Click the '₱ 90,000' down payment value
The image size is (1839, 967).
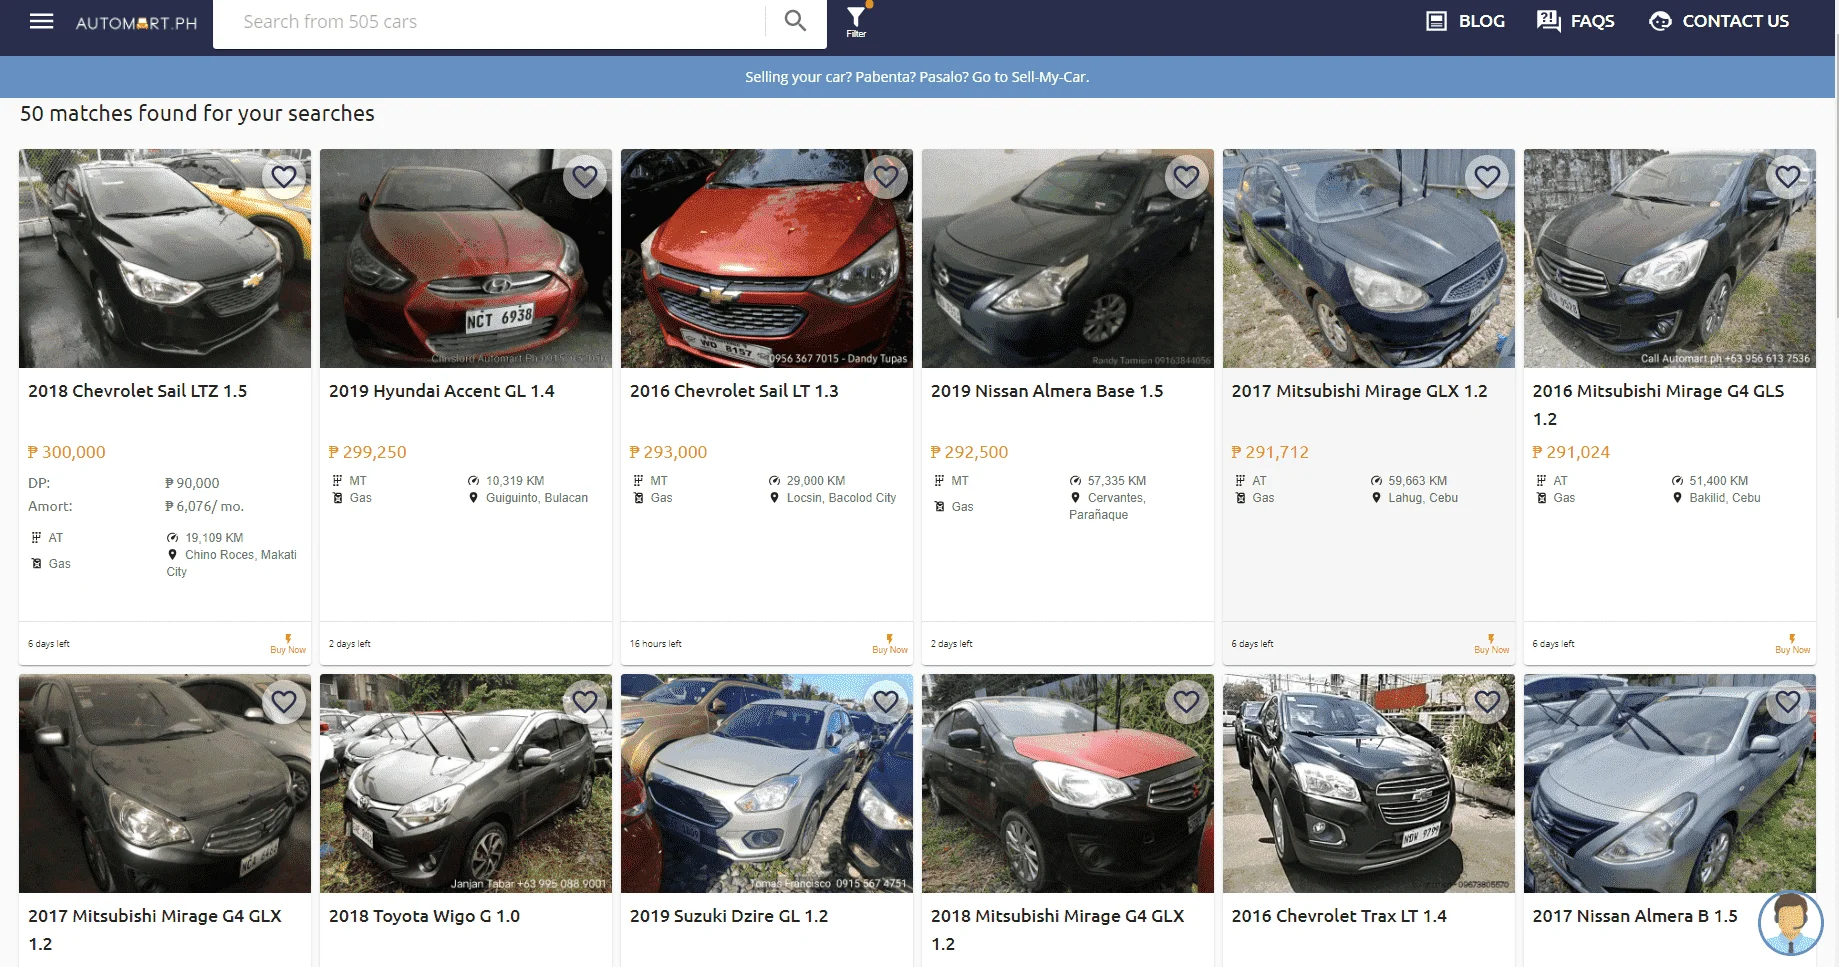pyautogui.click(x=192, y=483)
